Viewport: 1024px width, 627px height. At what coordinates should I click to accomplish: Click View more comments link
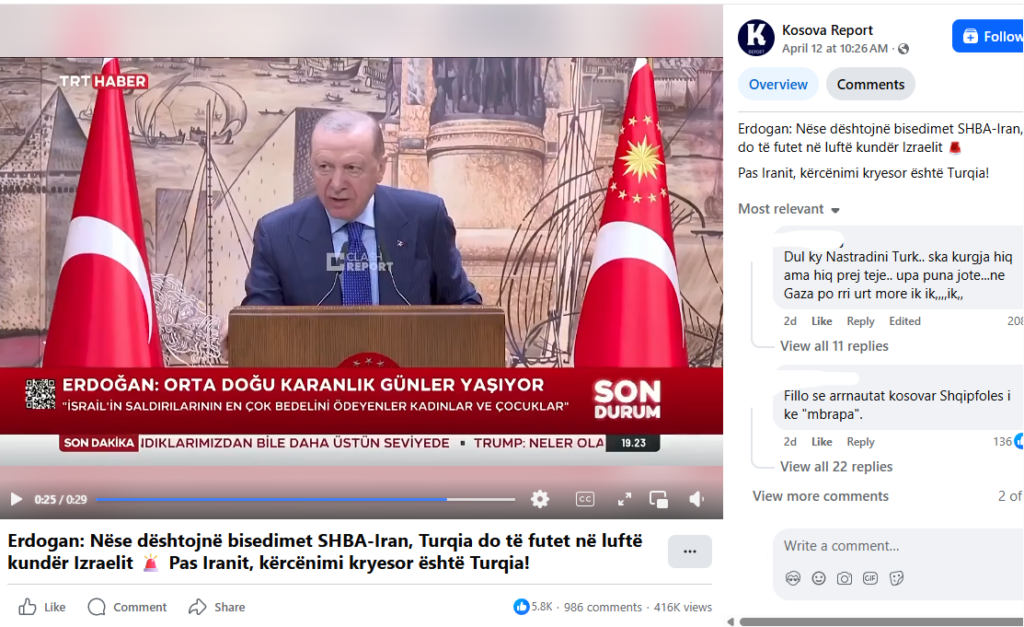point(820,496)
